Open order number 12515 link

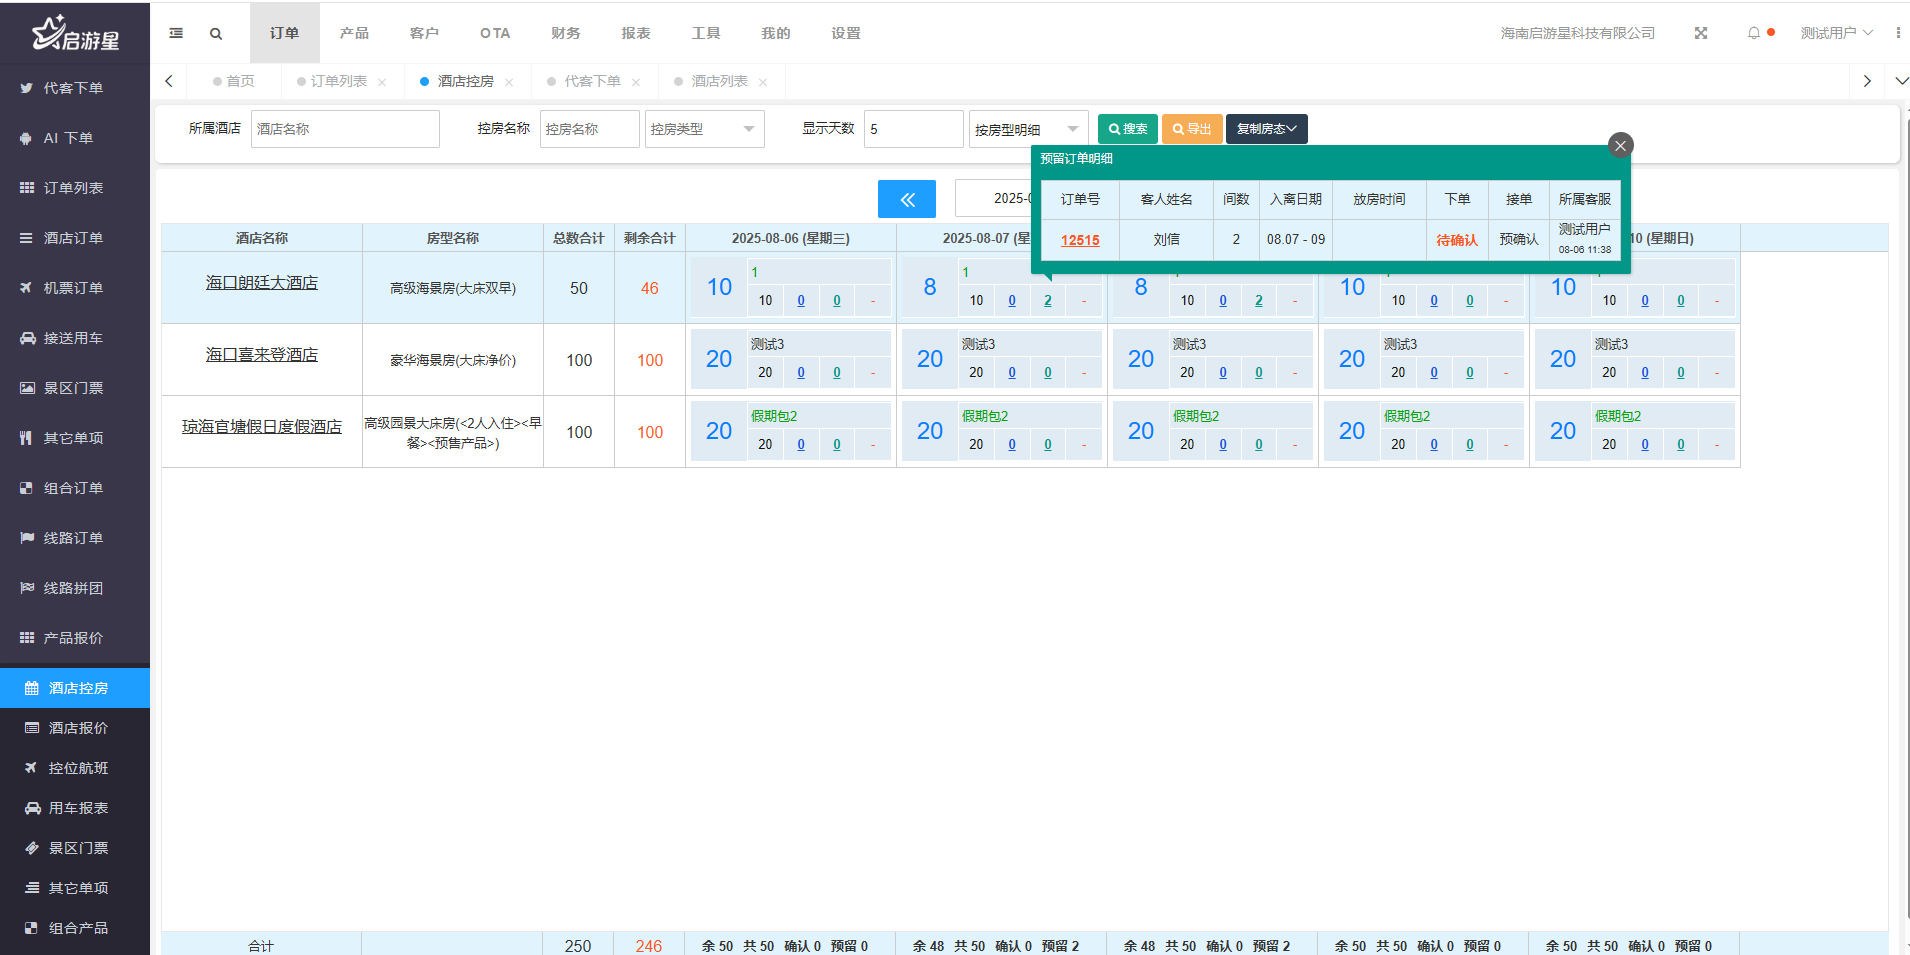[1080, 240]
